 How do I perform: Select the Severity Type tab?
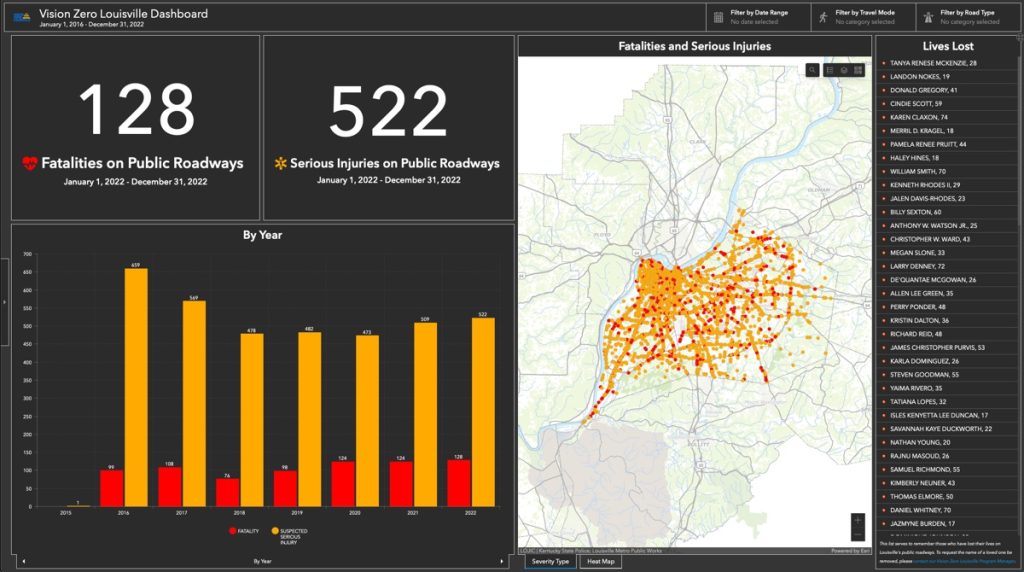point(550,562)
